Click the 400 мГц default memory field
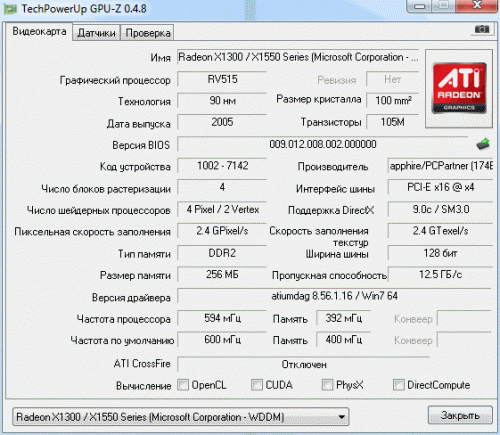Image resolution: width=500 pixels, height=435 pixels. (x=343, y=340)
